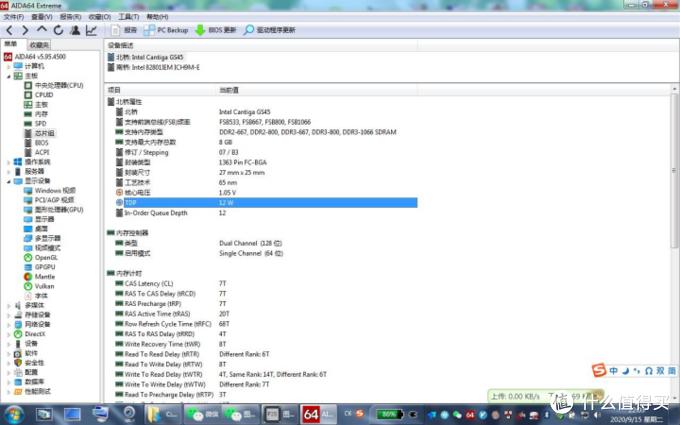The width and height of the screenshot is (680, 425).
Task: Click the battery 86% tray indicator
Action: tap(389, 414)
